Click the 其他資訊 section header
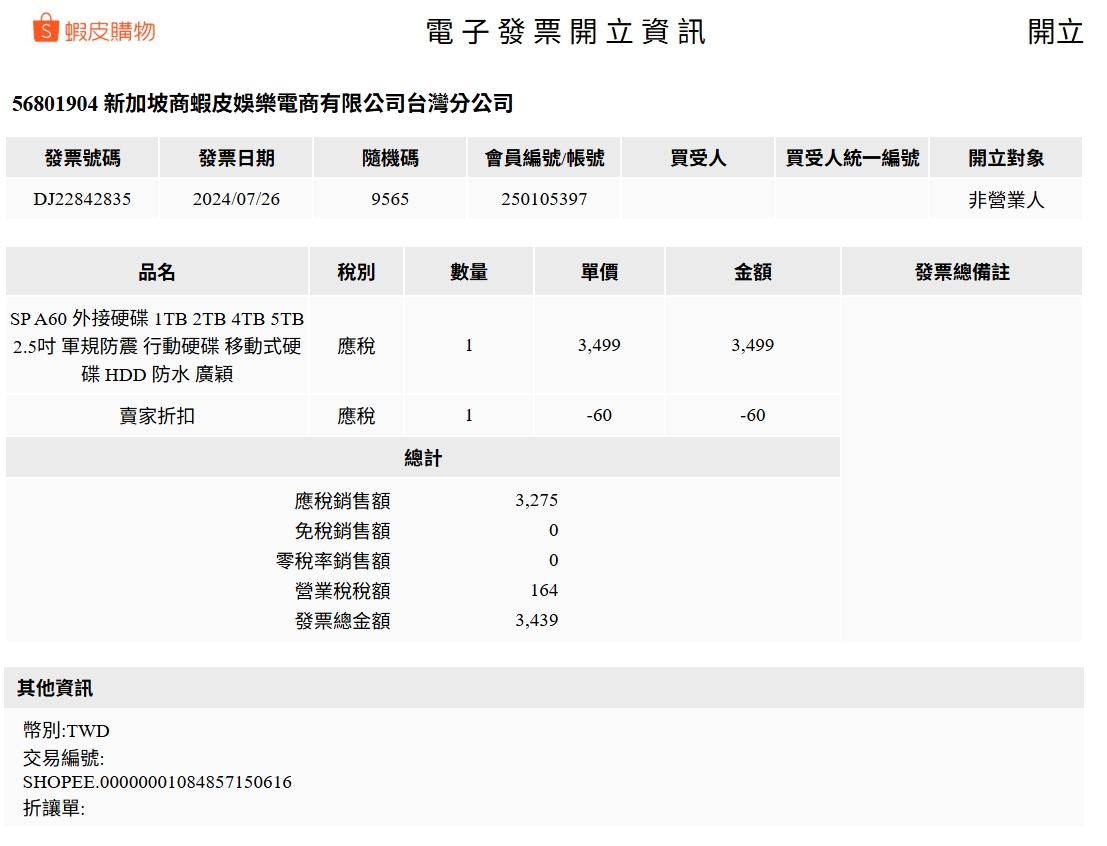Image resolution: width=1107 pixels, height=846 pixels. tap(55, 688)
